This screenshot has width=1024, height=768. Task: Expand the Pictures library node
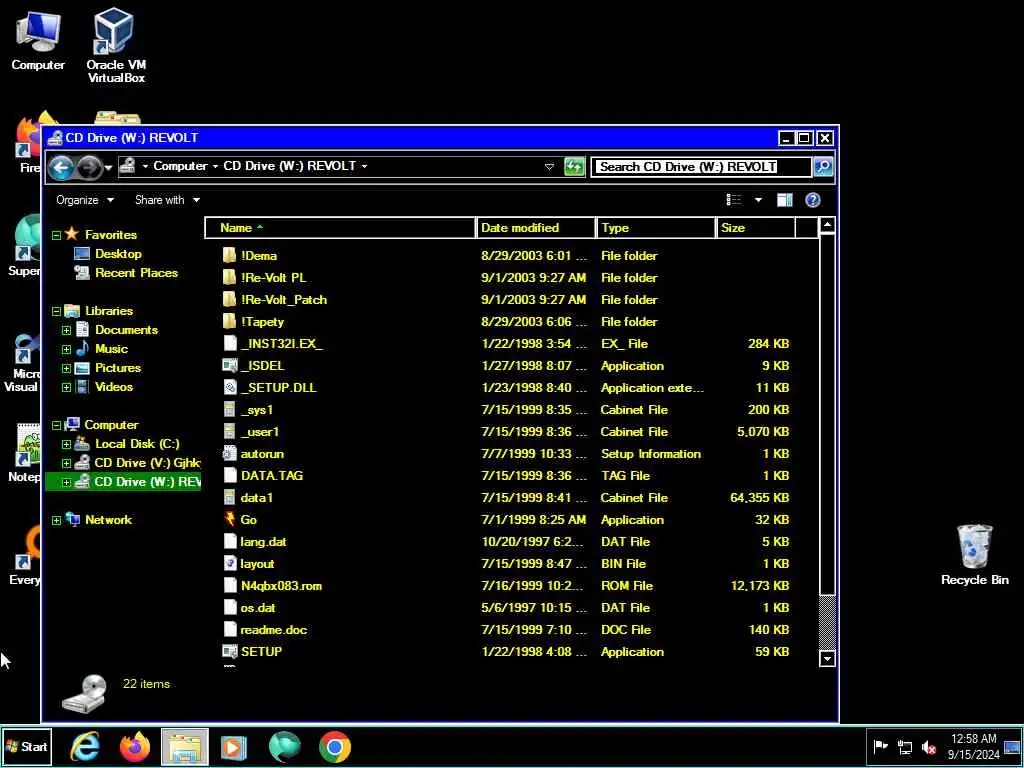click(x=67, y=368)
